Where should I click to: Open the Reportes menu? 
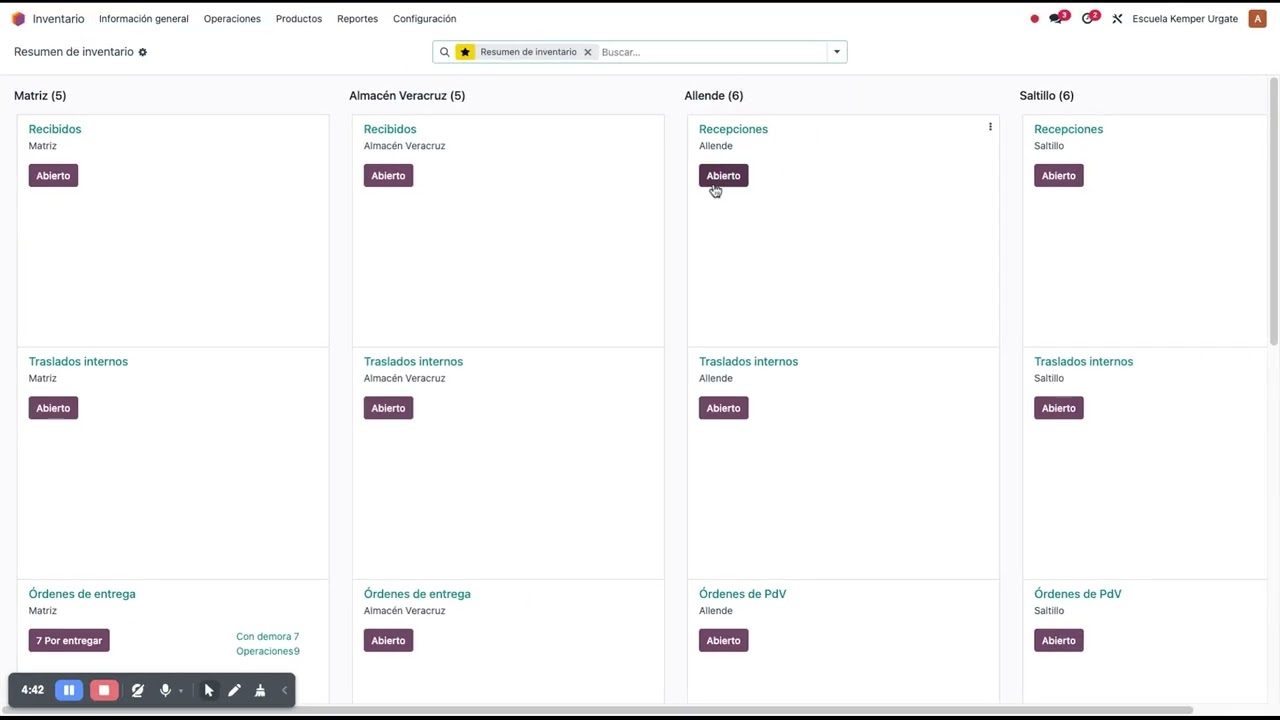click(357, 19)
